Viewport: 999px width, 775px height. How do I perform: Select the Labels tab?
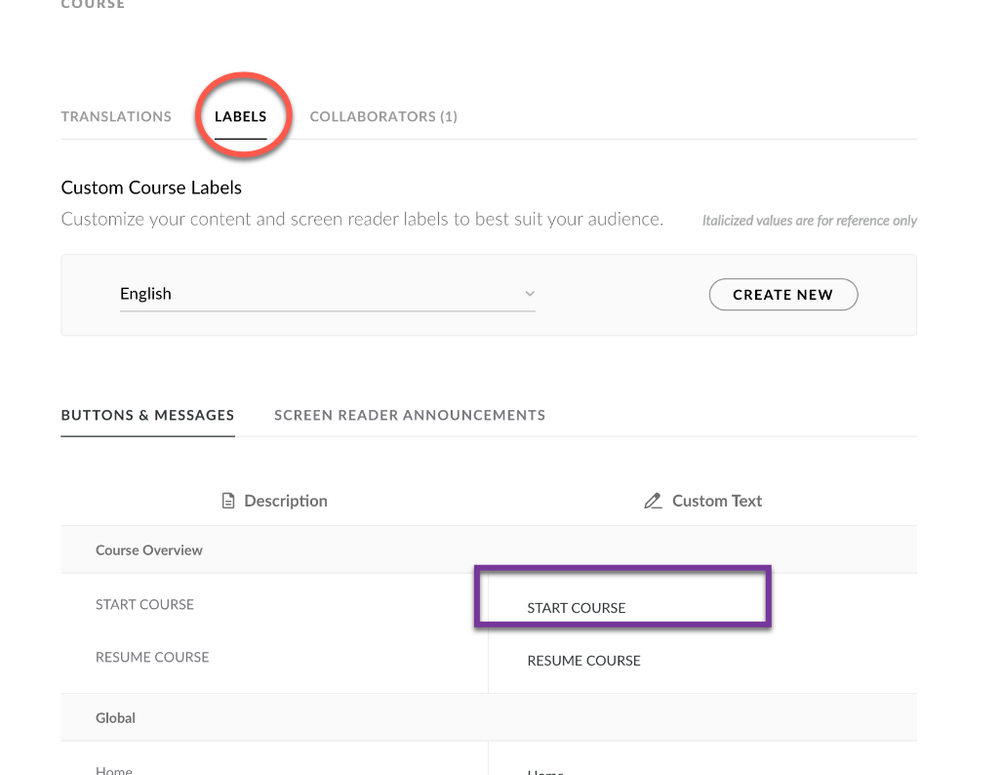tap(241, 117)
